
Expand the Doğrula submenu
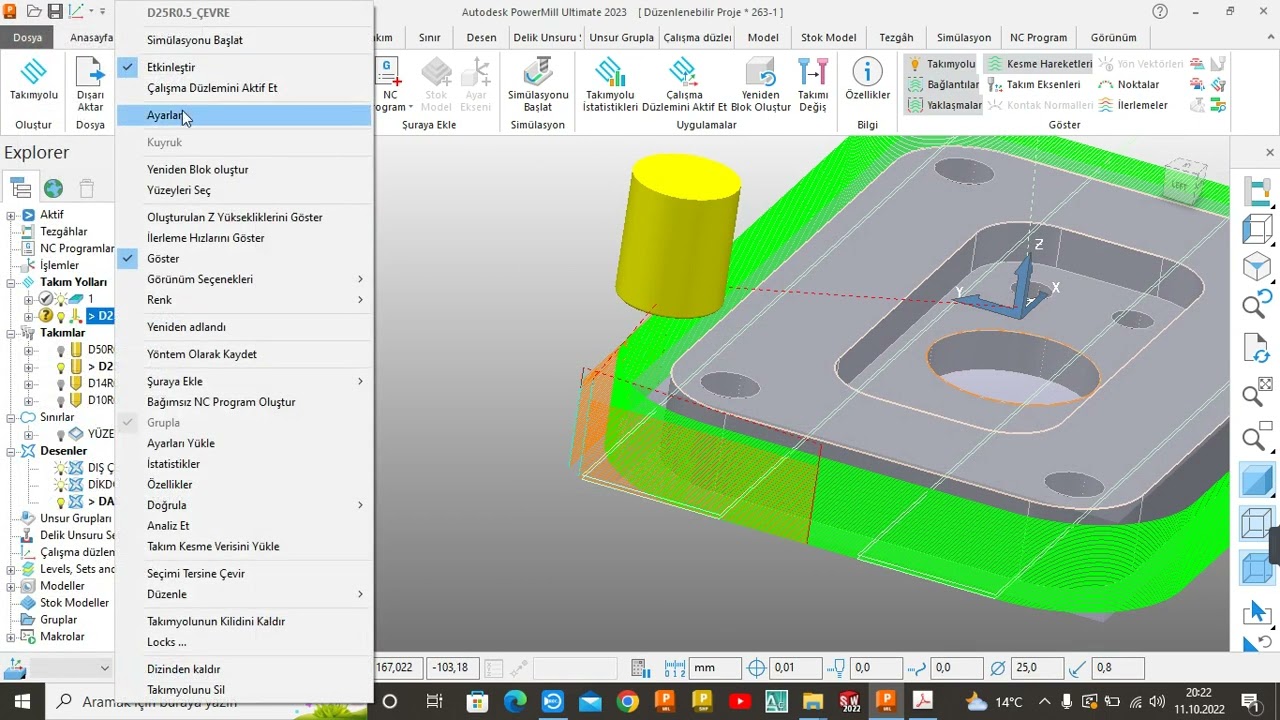pos(244,505)
